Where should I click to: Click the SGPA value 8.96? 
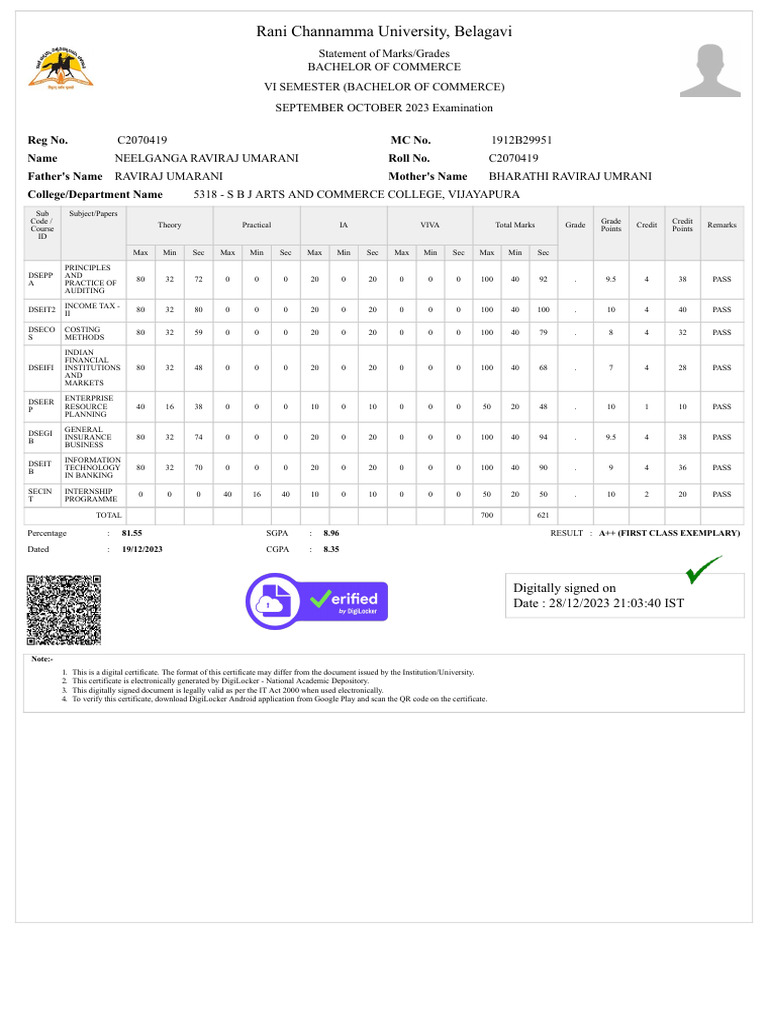331,534
